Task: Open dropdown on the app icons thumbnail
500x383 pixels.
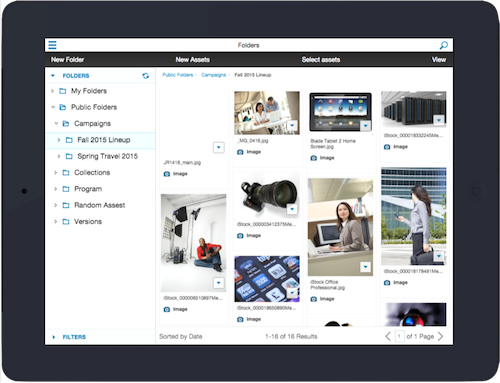Action: pyautogui.click(x=292, y=293)
